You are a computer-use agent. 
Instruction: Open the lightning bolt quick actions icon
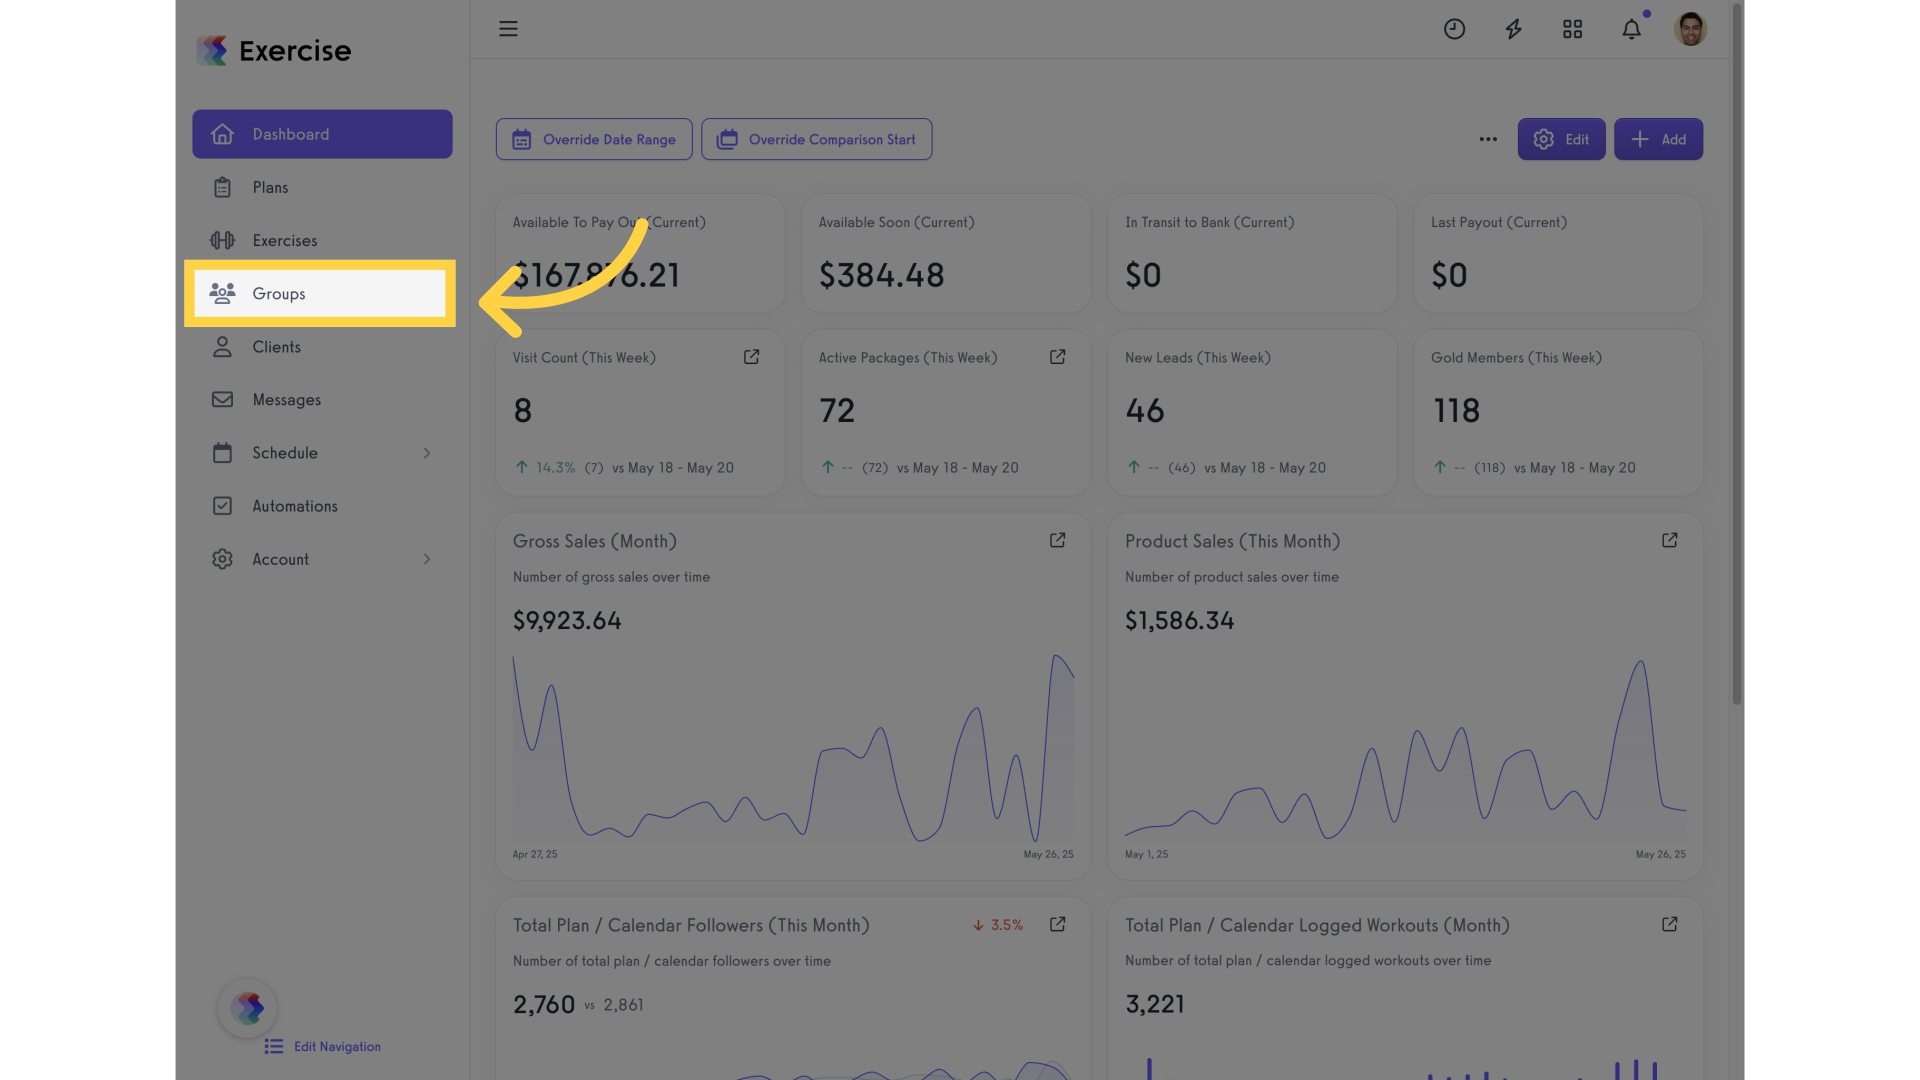(x=1513, y=29)
